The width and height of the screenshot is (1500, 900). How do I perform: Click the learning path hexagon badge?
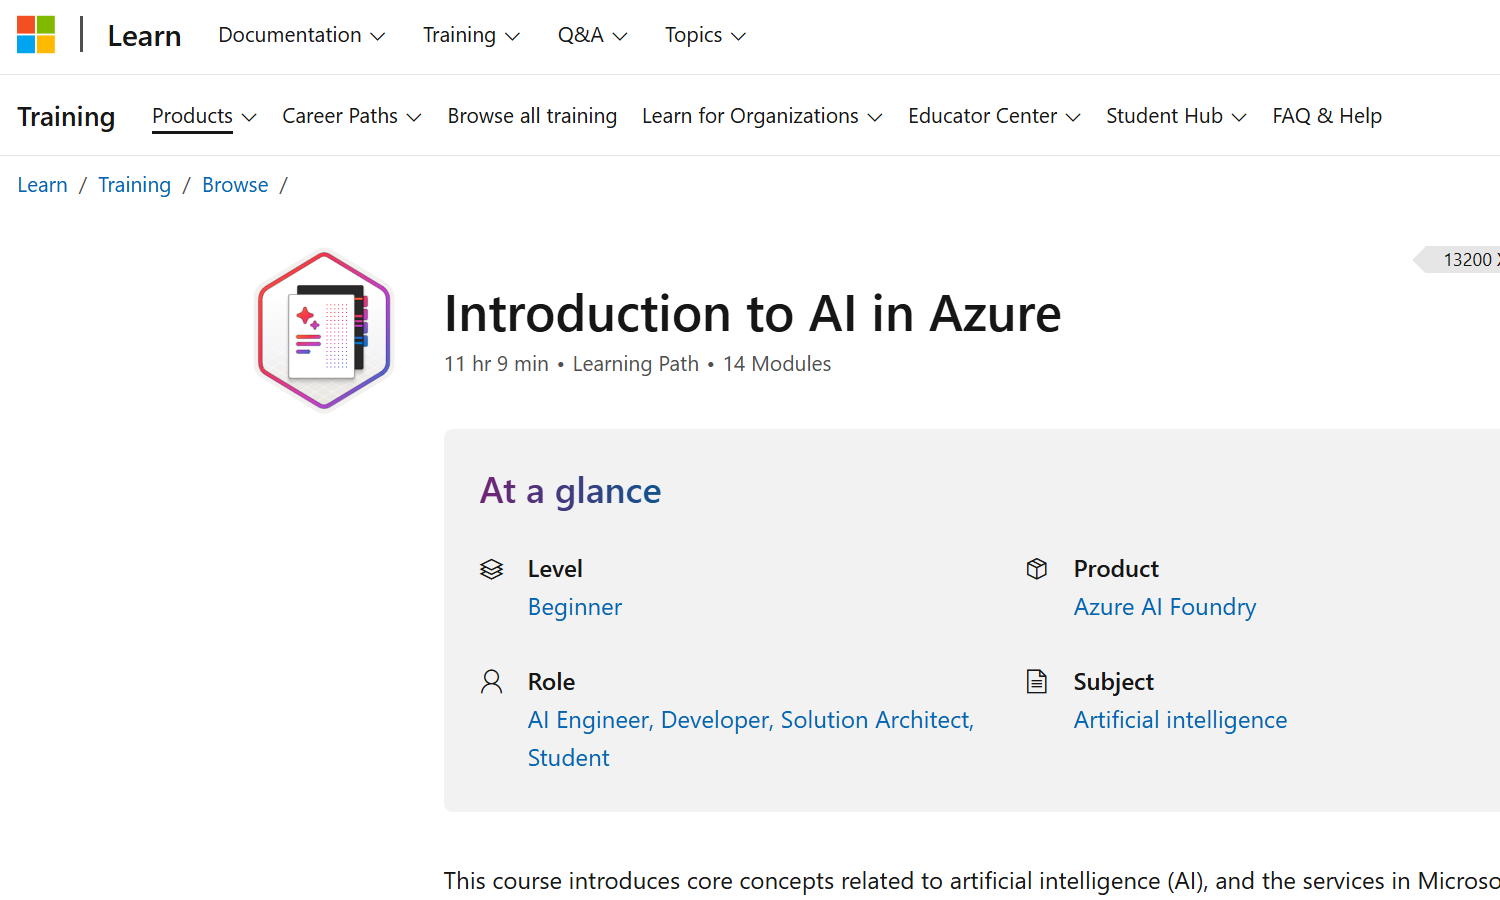pyautogui.click(x=324, y=330)
